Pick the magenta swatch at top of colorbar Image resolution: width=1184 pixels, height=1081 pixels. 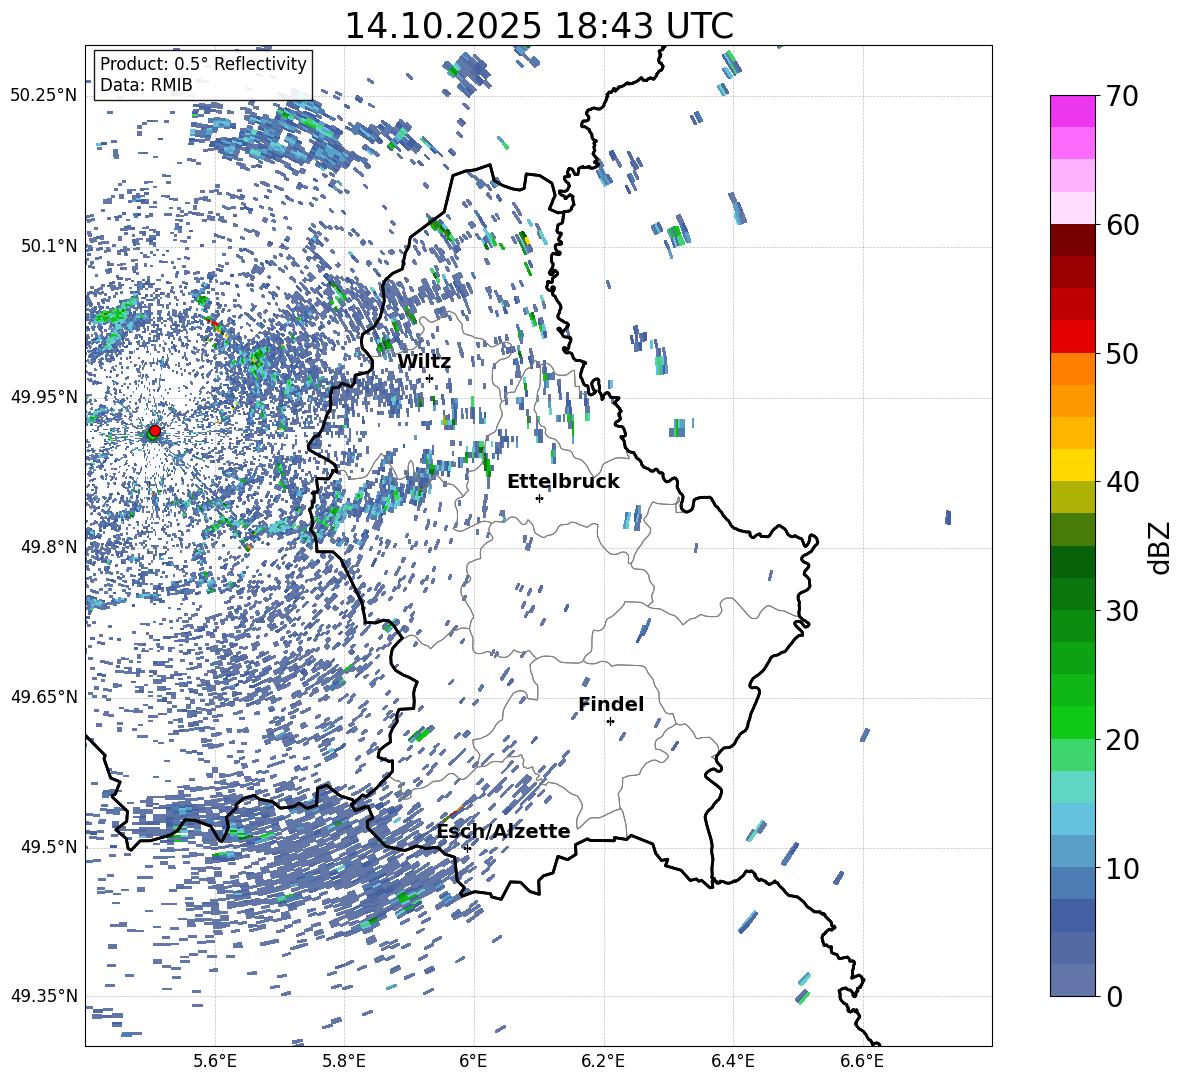[x=1073, y=111]
